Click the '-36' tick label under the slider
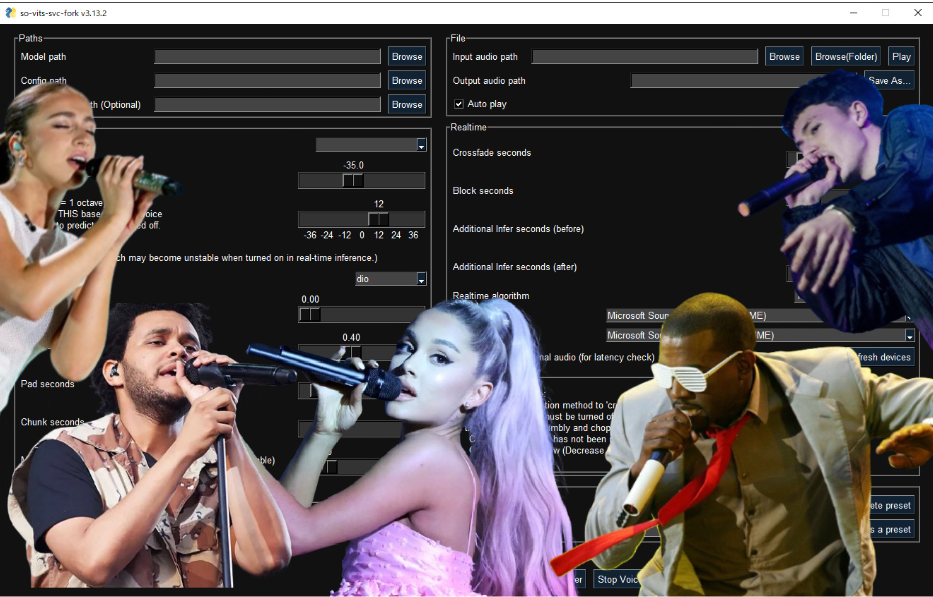Image resolution: width=933 pixels, height=597 pixels. [310, 235]
